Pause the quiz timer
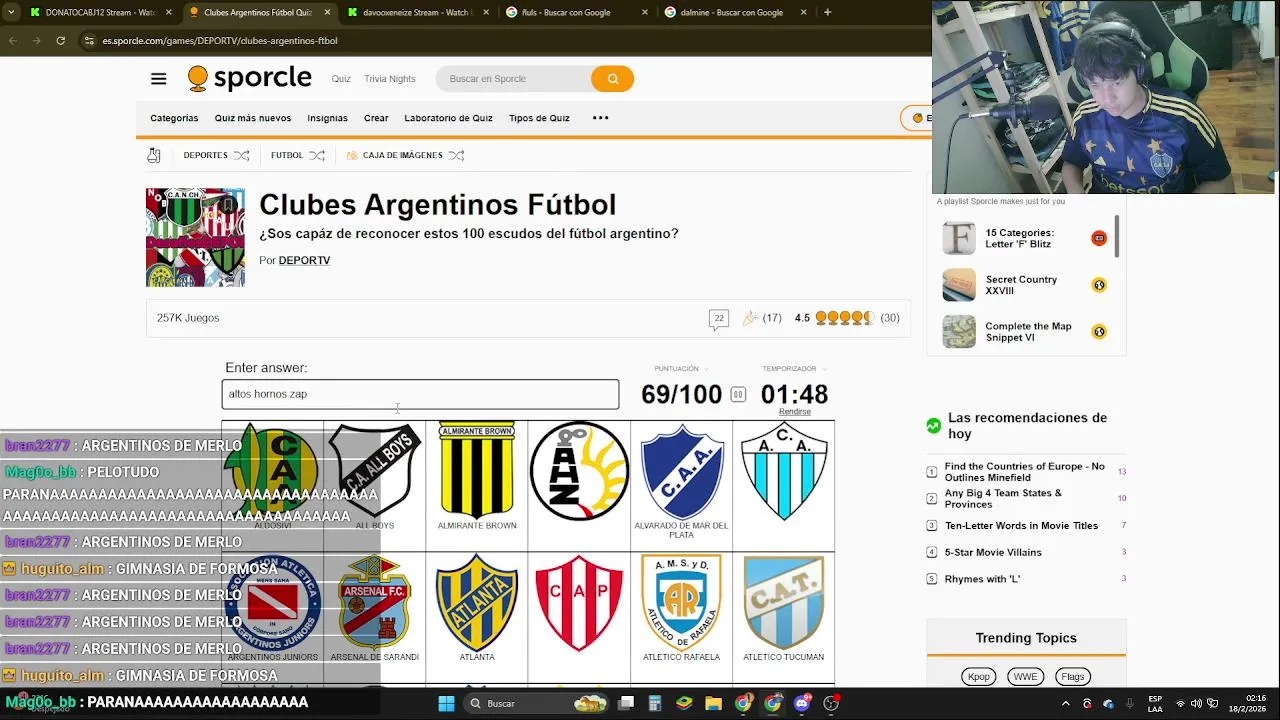The height and width of the screenshot is (720, 1280). click(738, 394)
